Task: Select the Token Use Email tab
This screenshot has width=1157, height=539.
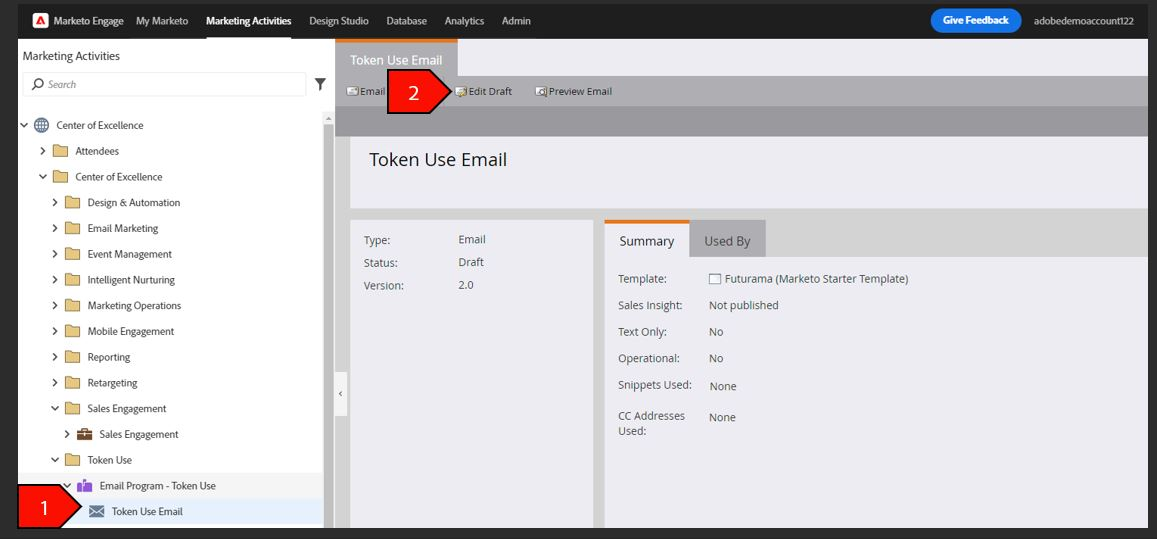Action: (x=396, y=59)
